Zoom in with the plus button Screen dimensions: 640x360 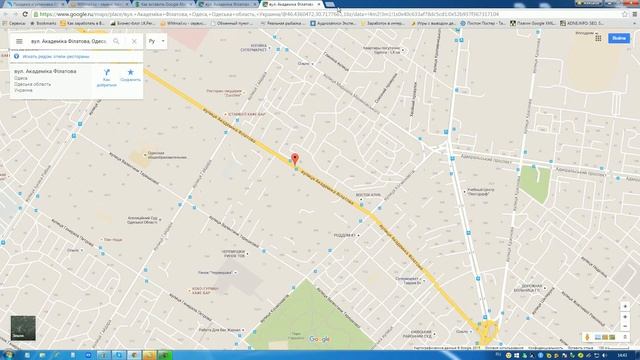coord(625,316)
